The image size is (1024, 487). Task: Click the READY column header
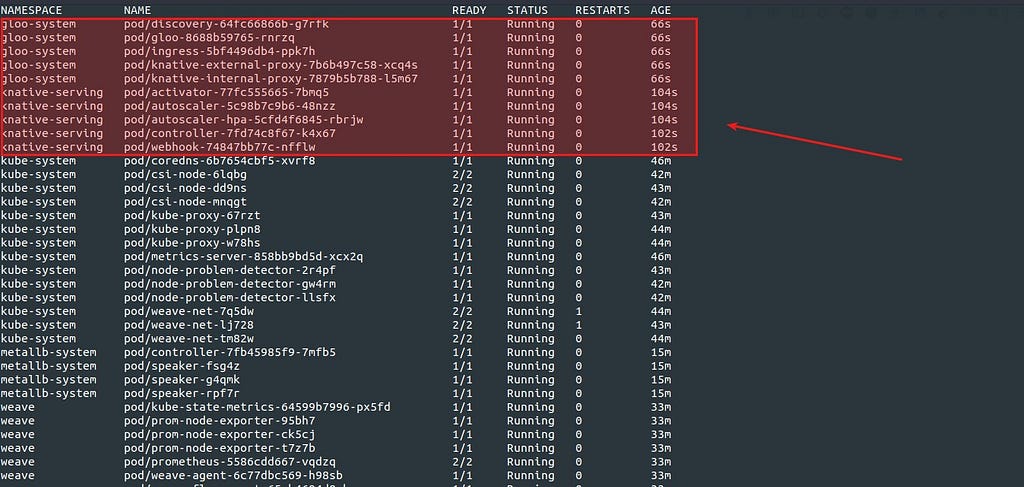469,10
